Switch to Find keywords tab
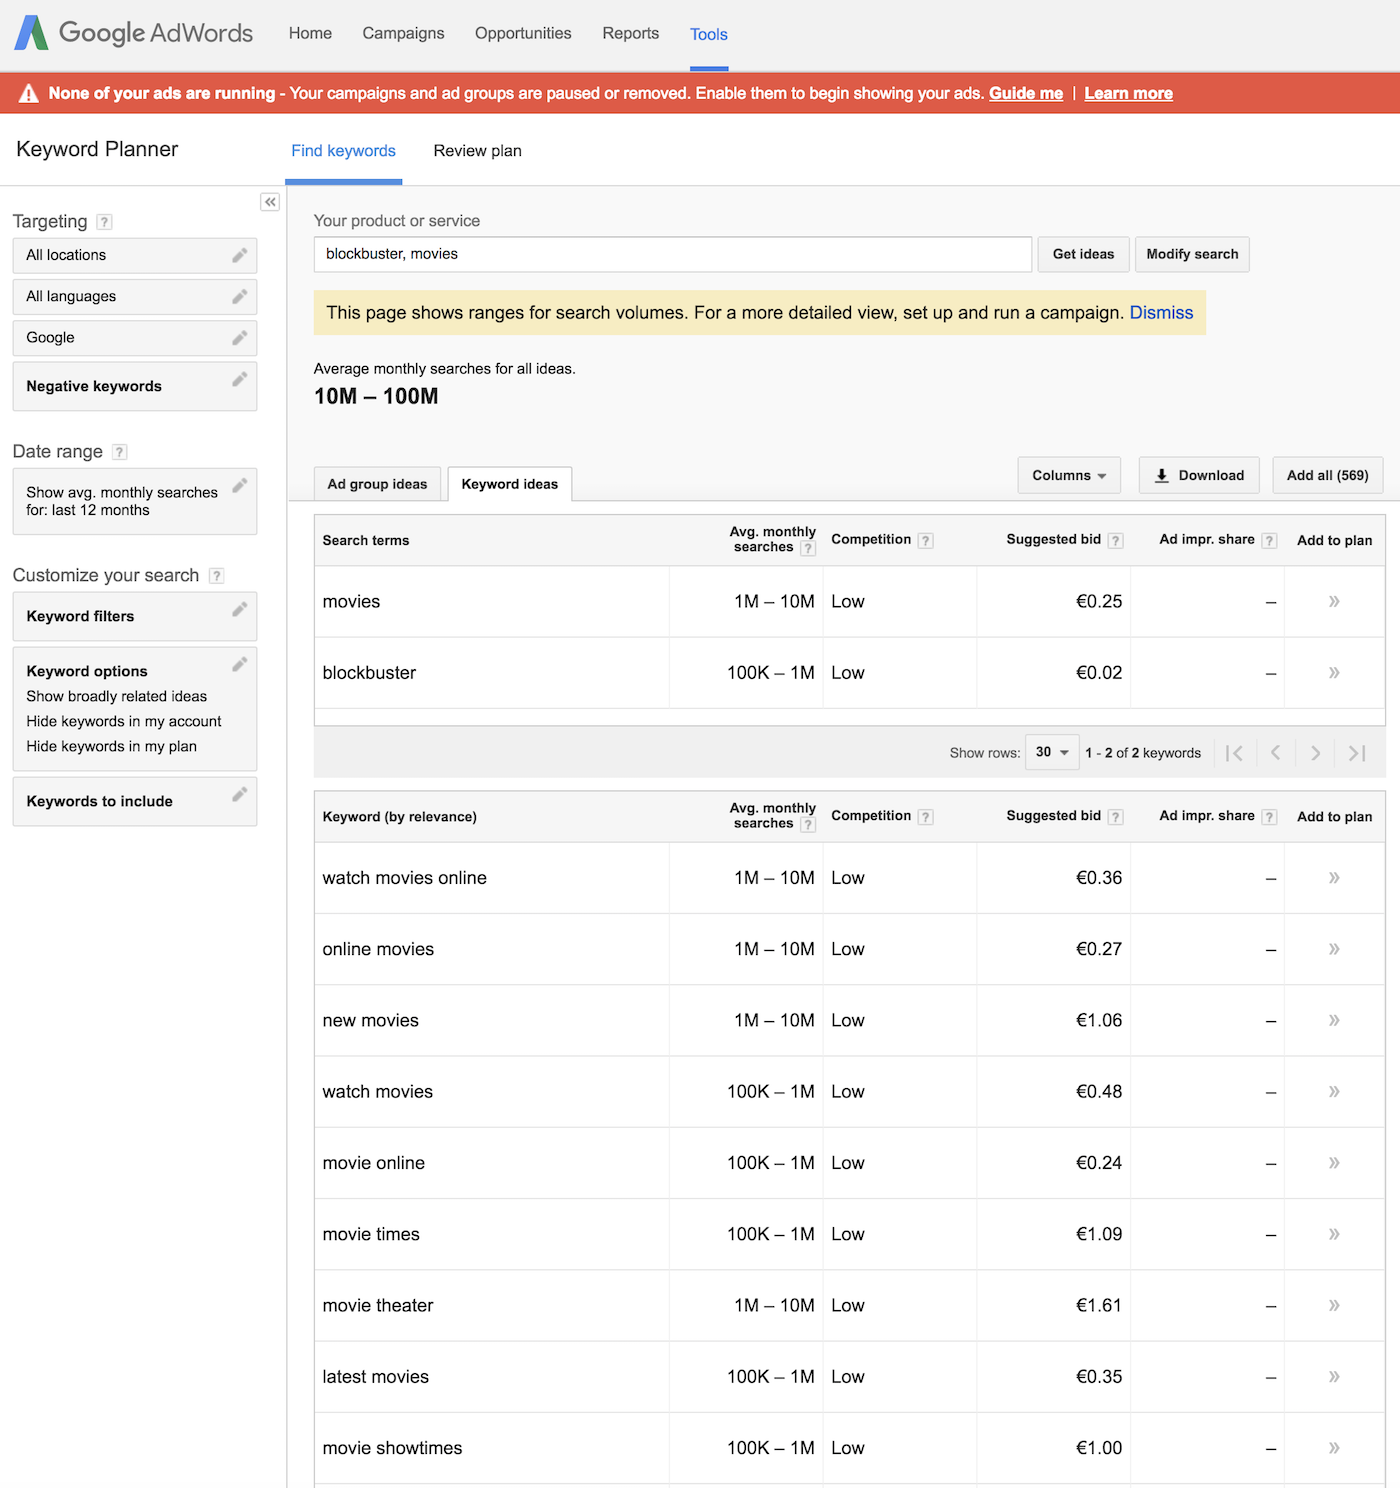Image resolution: width=1400 pixels, height=1488 pixels. (343, 151)
